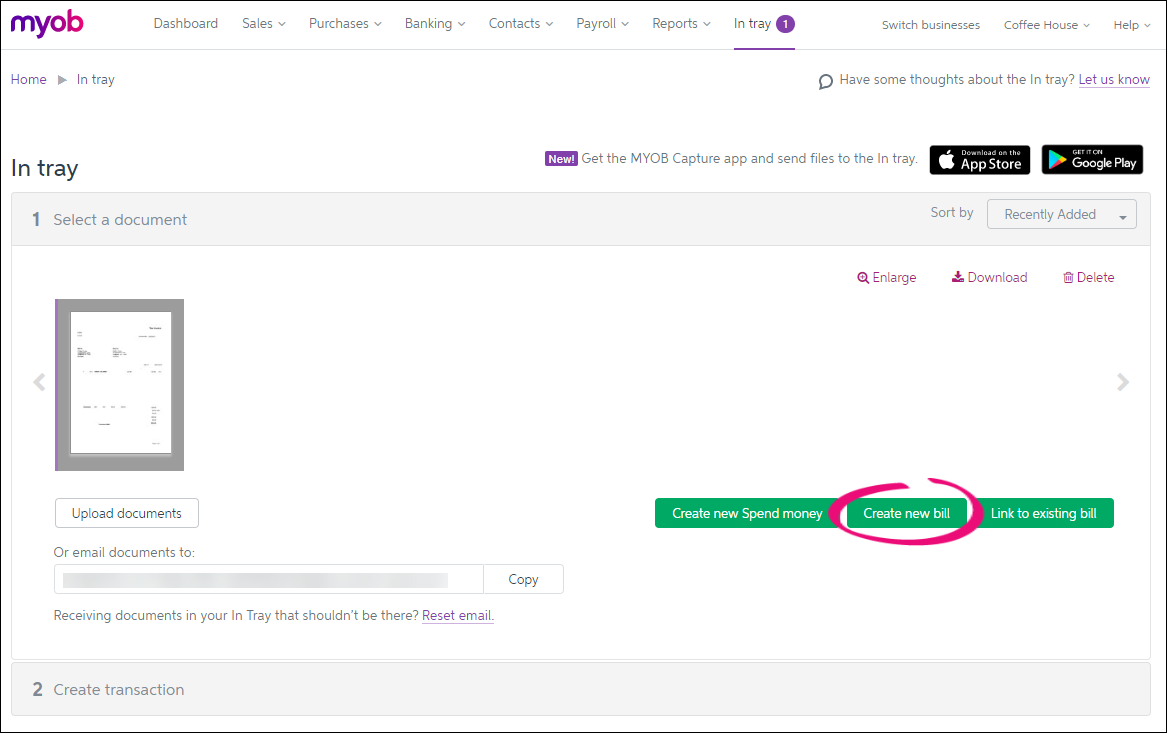Click the Enlarge magnifier icon

click(x=863, y=278)
